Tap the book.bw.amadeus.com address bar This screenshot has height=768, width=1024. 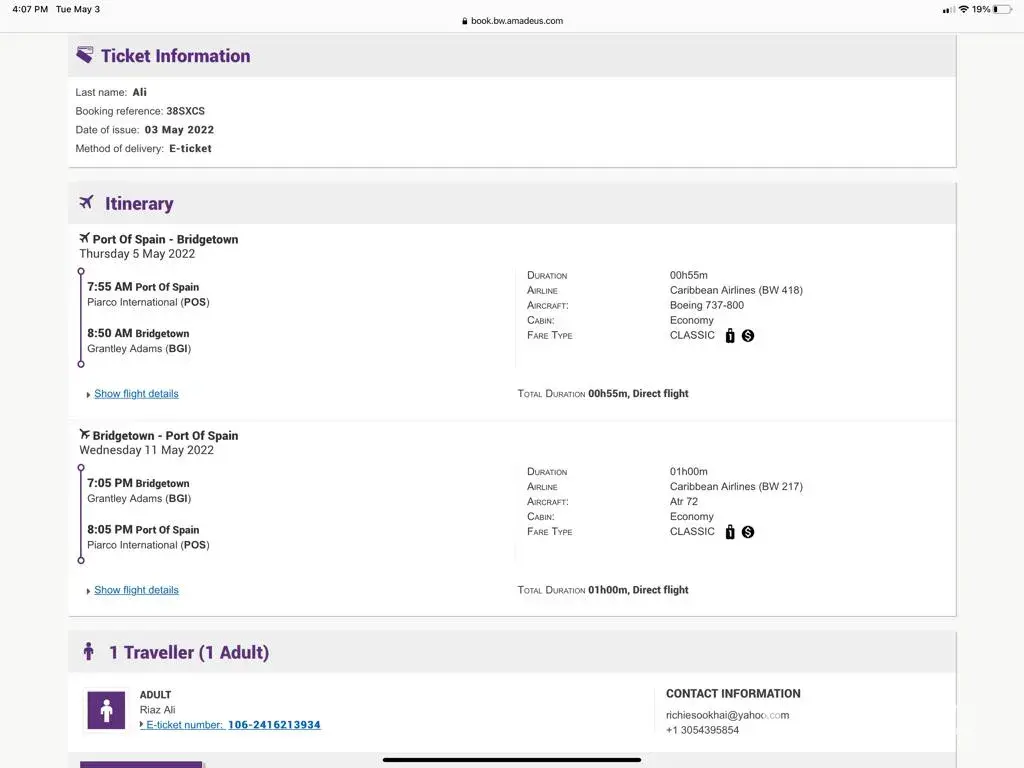coord(512,20)
